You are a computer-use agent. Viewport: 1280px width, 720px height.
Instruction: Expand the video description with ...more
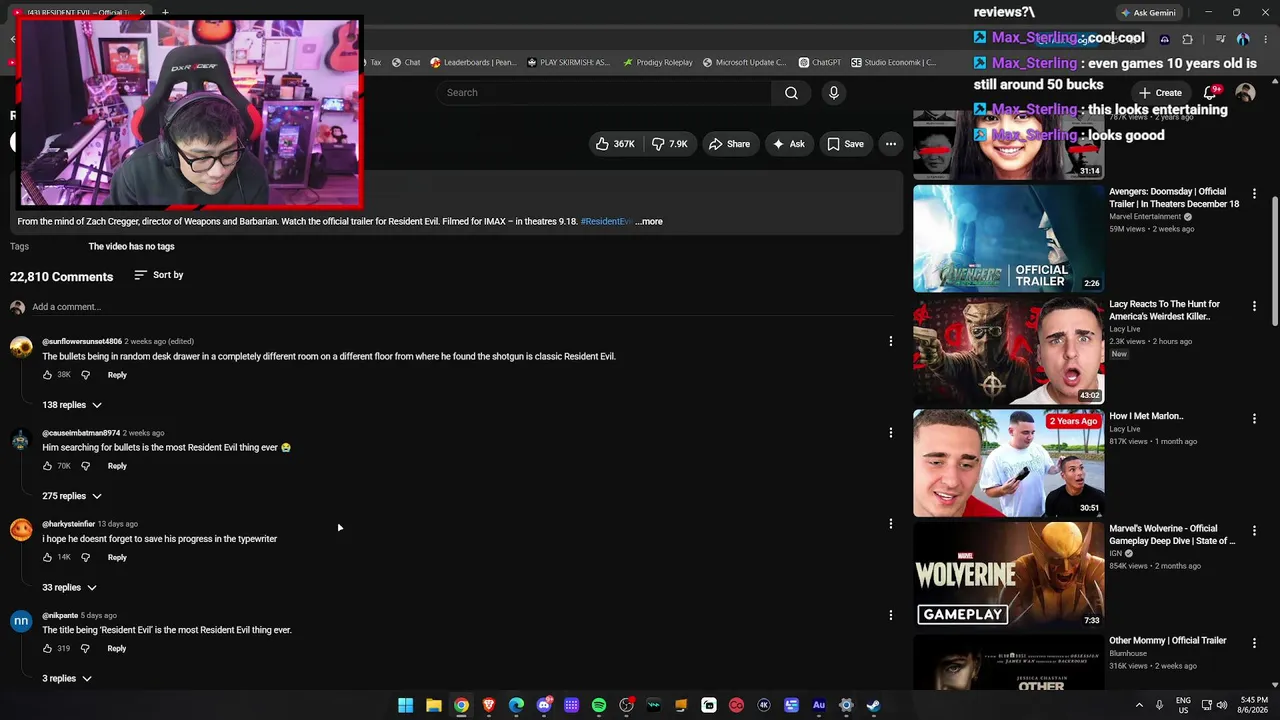[x=649, y=222]
